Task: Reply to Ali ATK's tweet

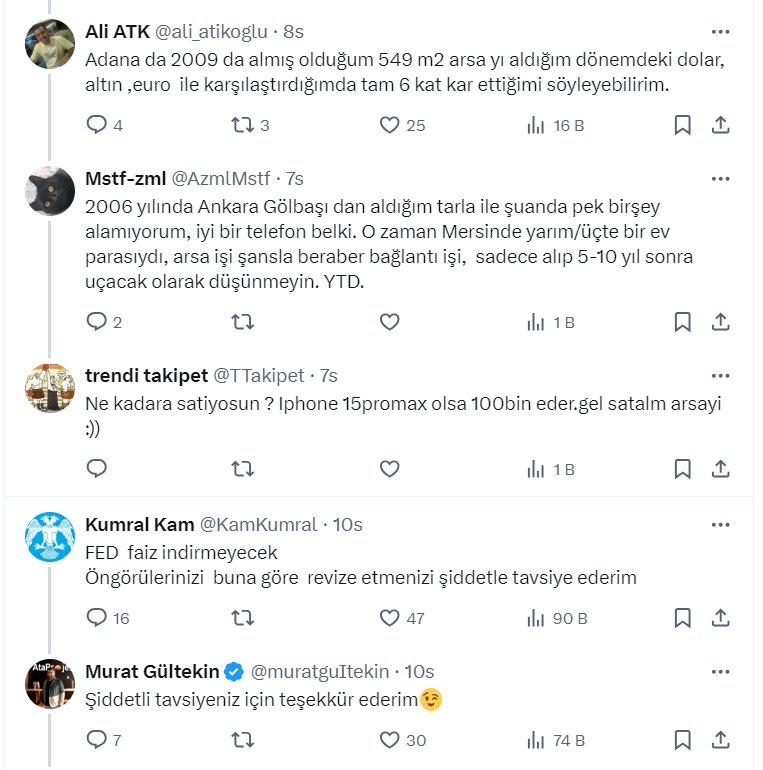Action: coord(97,125)
